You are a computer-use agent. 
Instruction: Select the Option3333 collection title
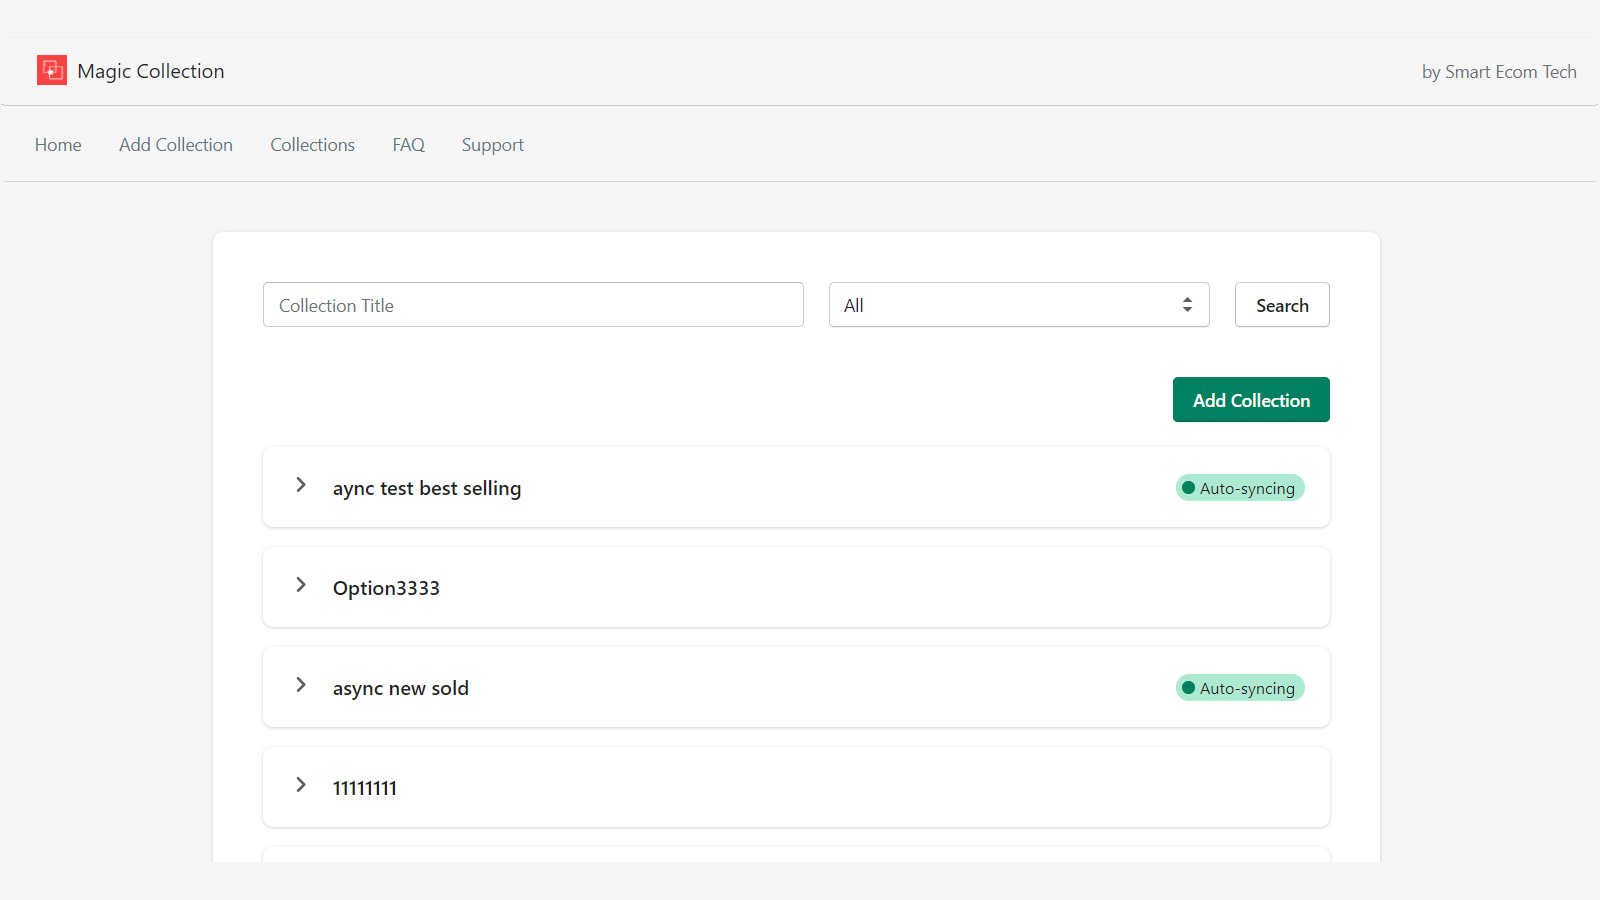click(x=386, y=588)
